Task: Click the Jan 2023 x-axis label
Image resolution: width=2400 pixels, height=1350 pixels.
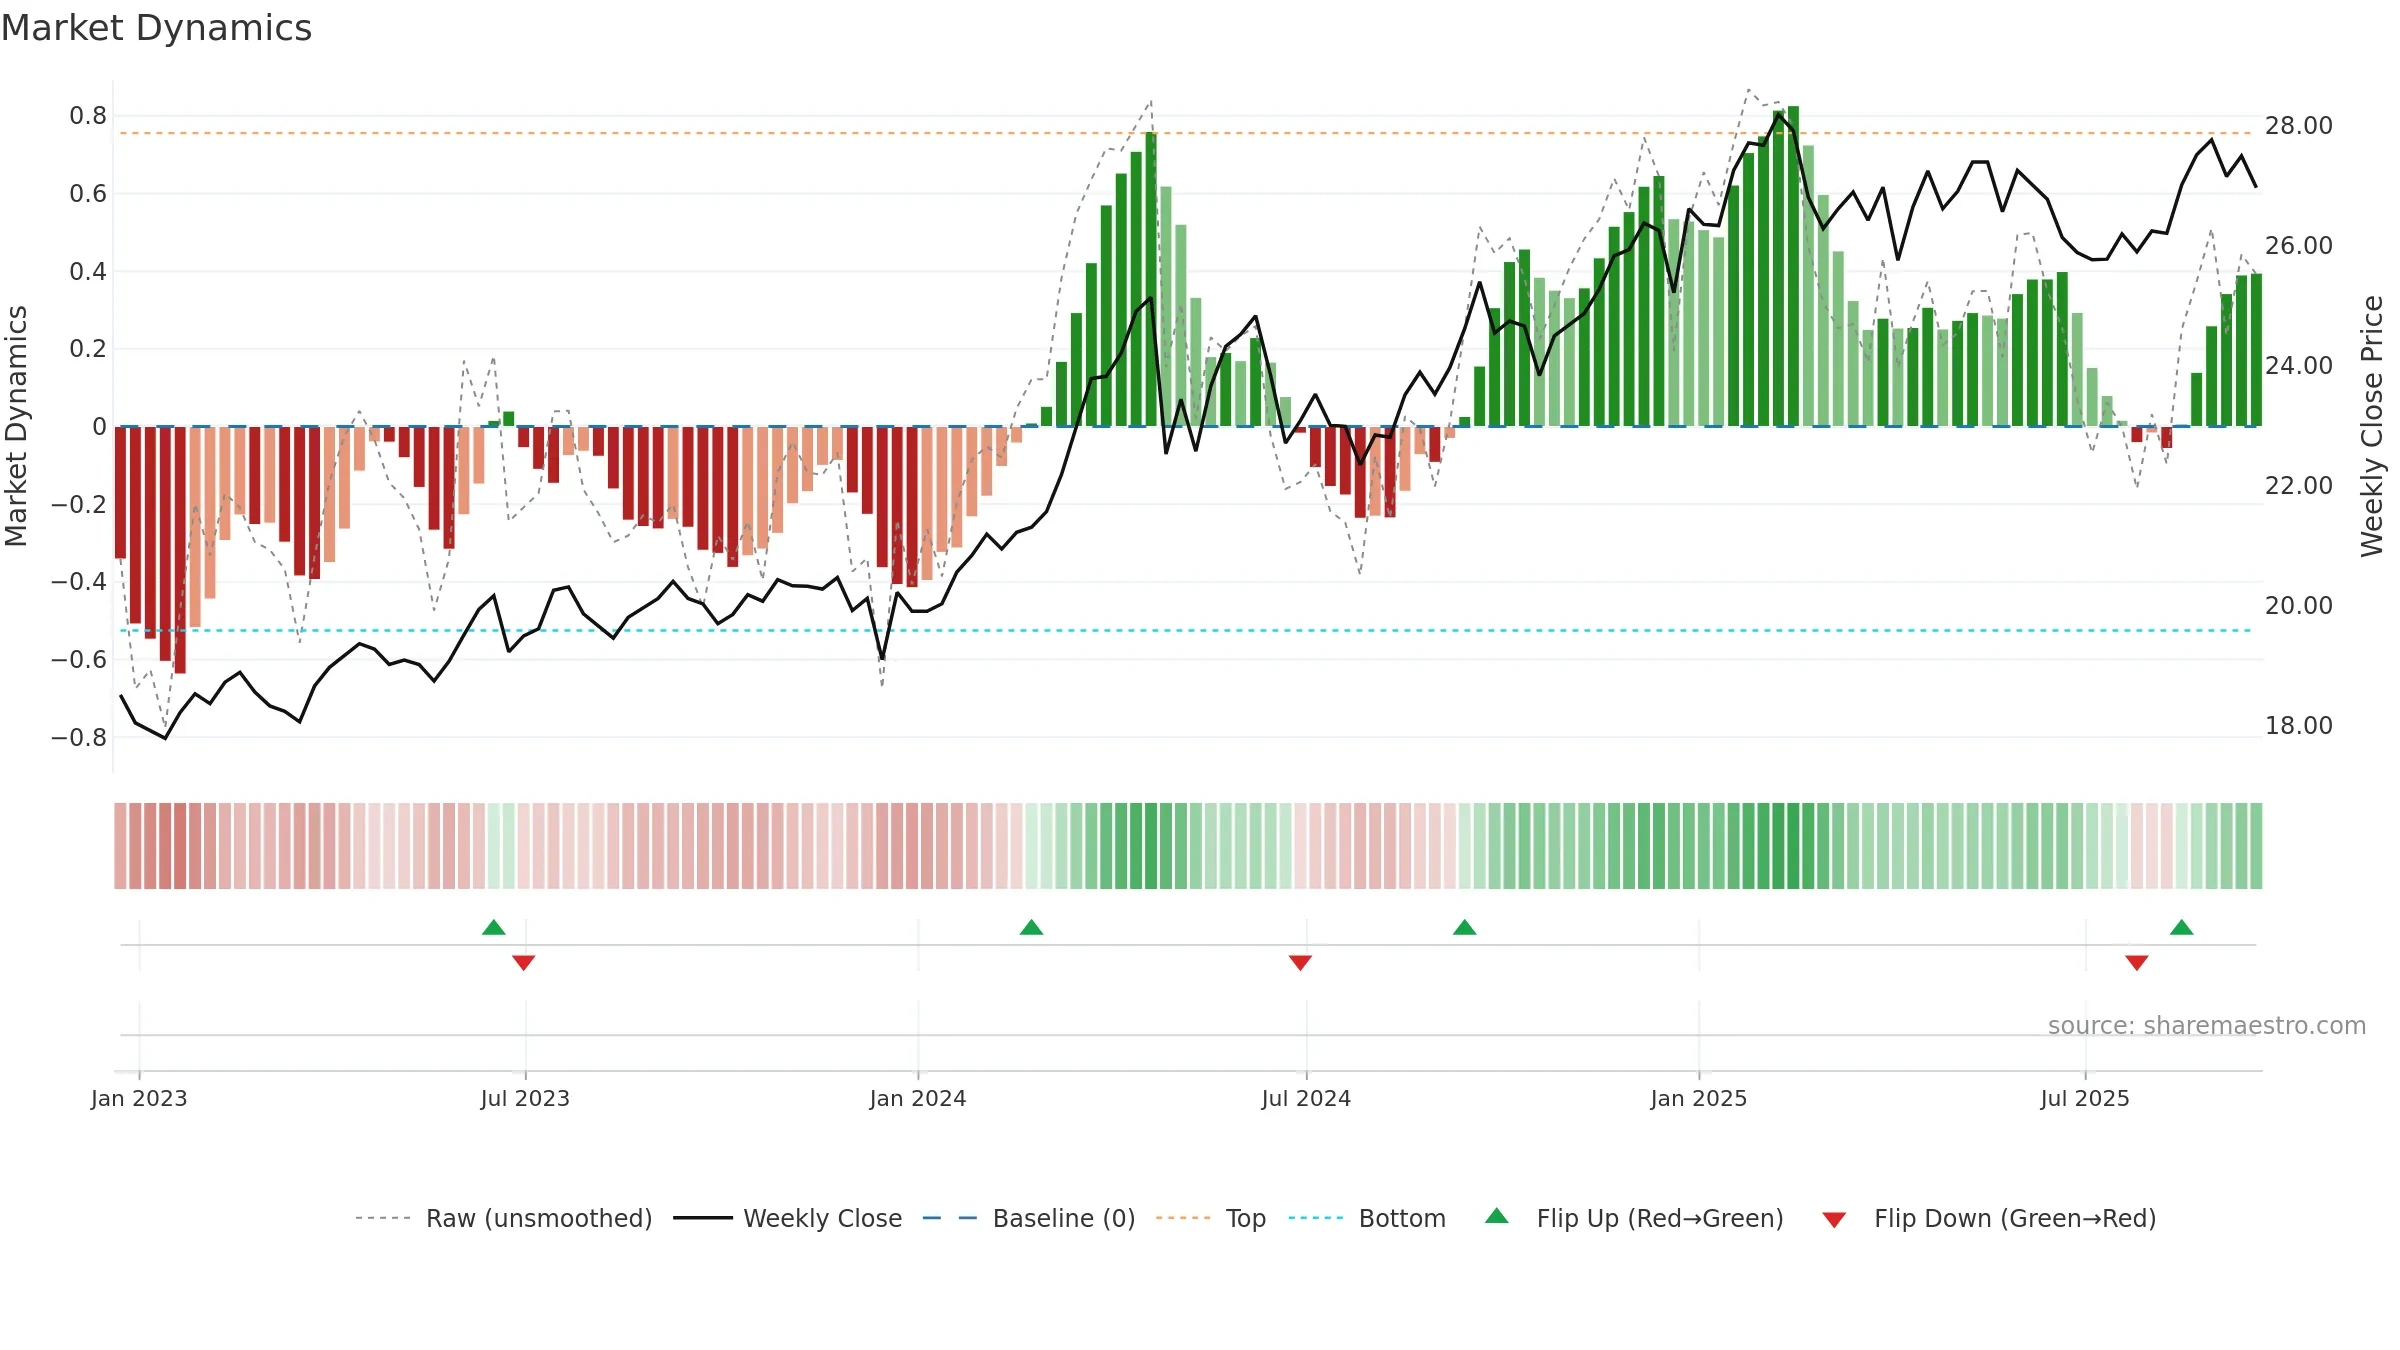Action: tap(139, 1098)
